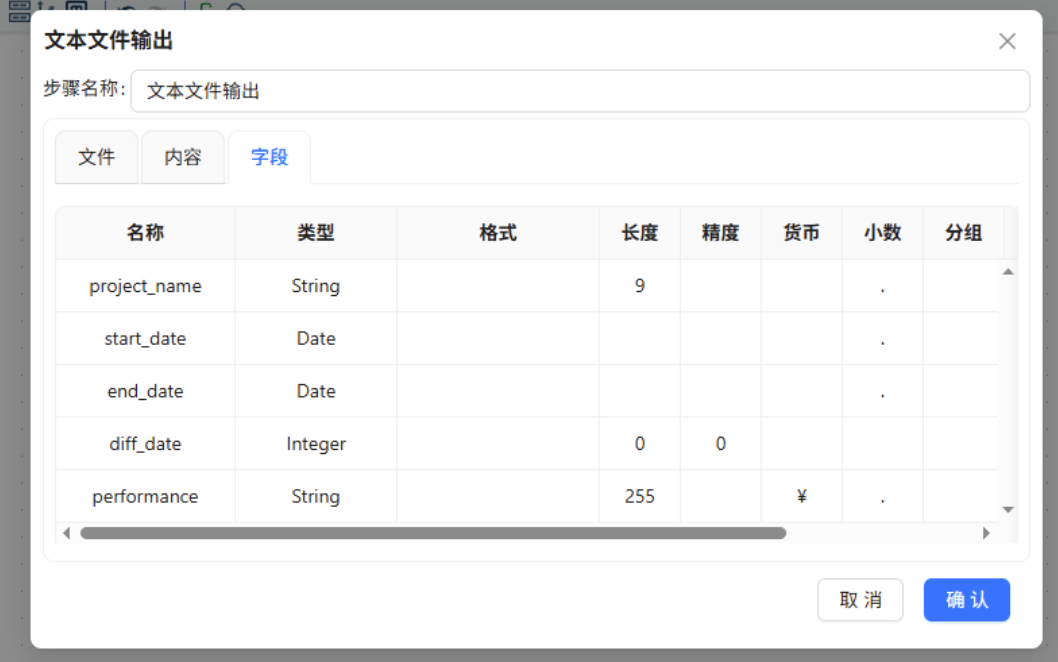
Task: Select the project_name name cell
Action: [x=145, y=285]
